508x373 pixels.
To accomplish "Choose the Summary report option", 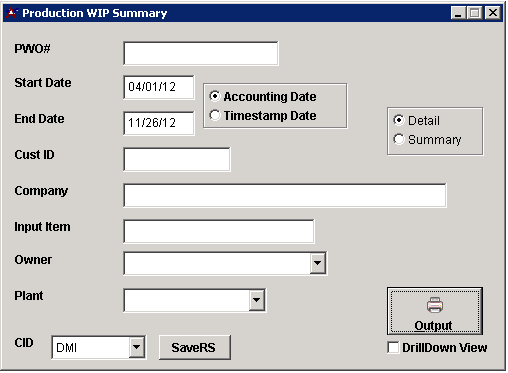I will pyautogui.click(x=399, y=139).
